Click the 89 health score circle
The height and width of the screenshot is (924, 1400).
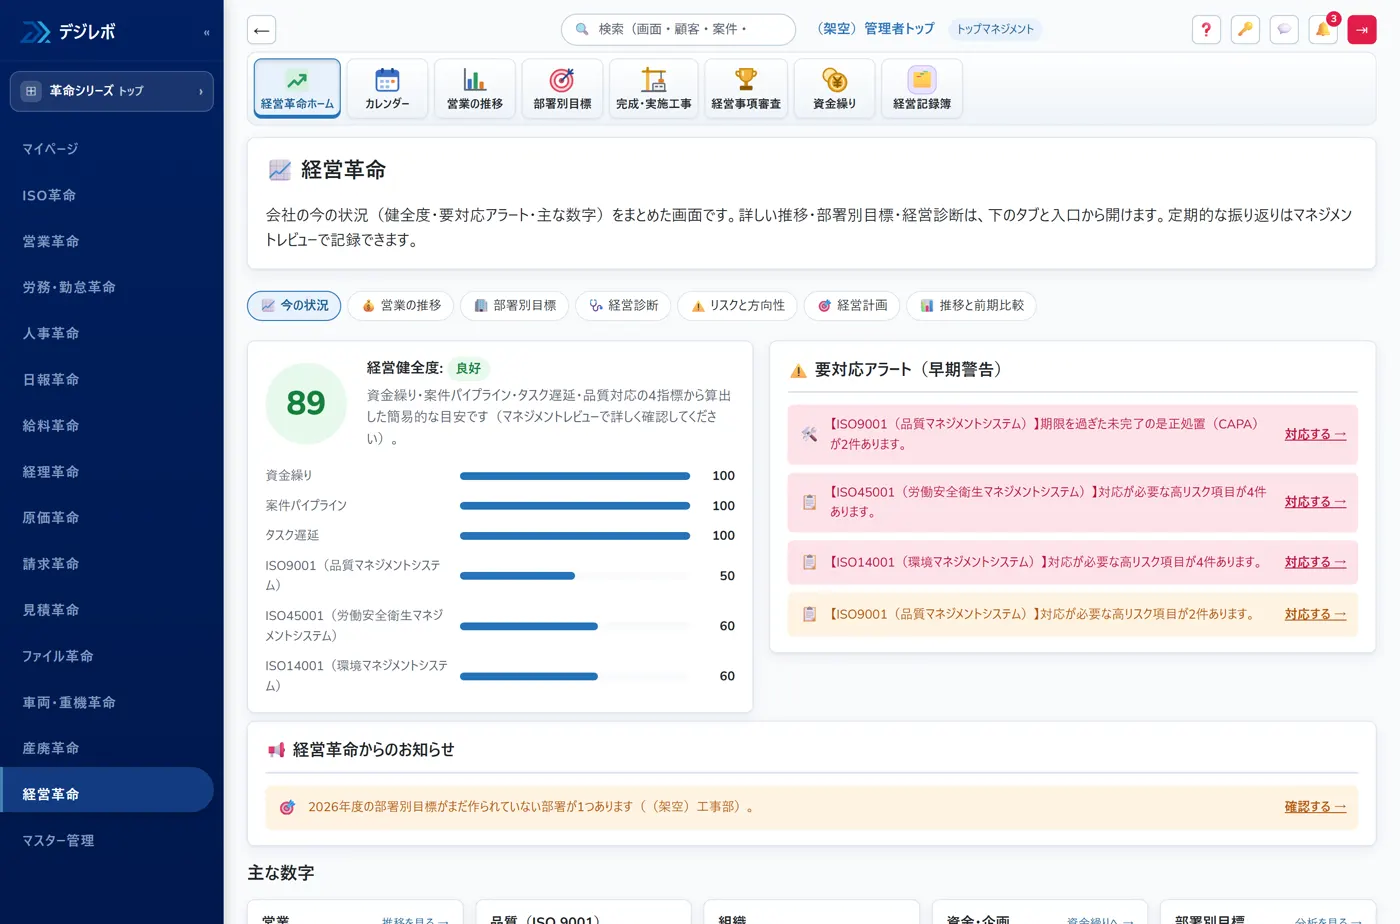tap(306, 403)
